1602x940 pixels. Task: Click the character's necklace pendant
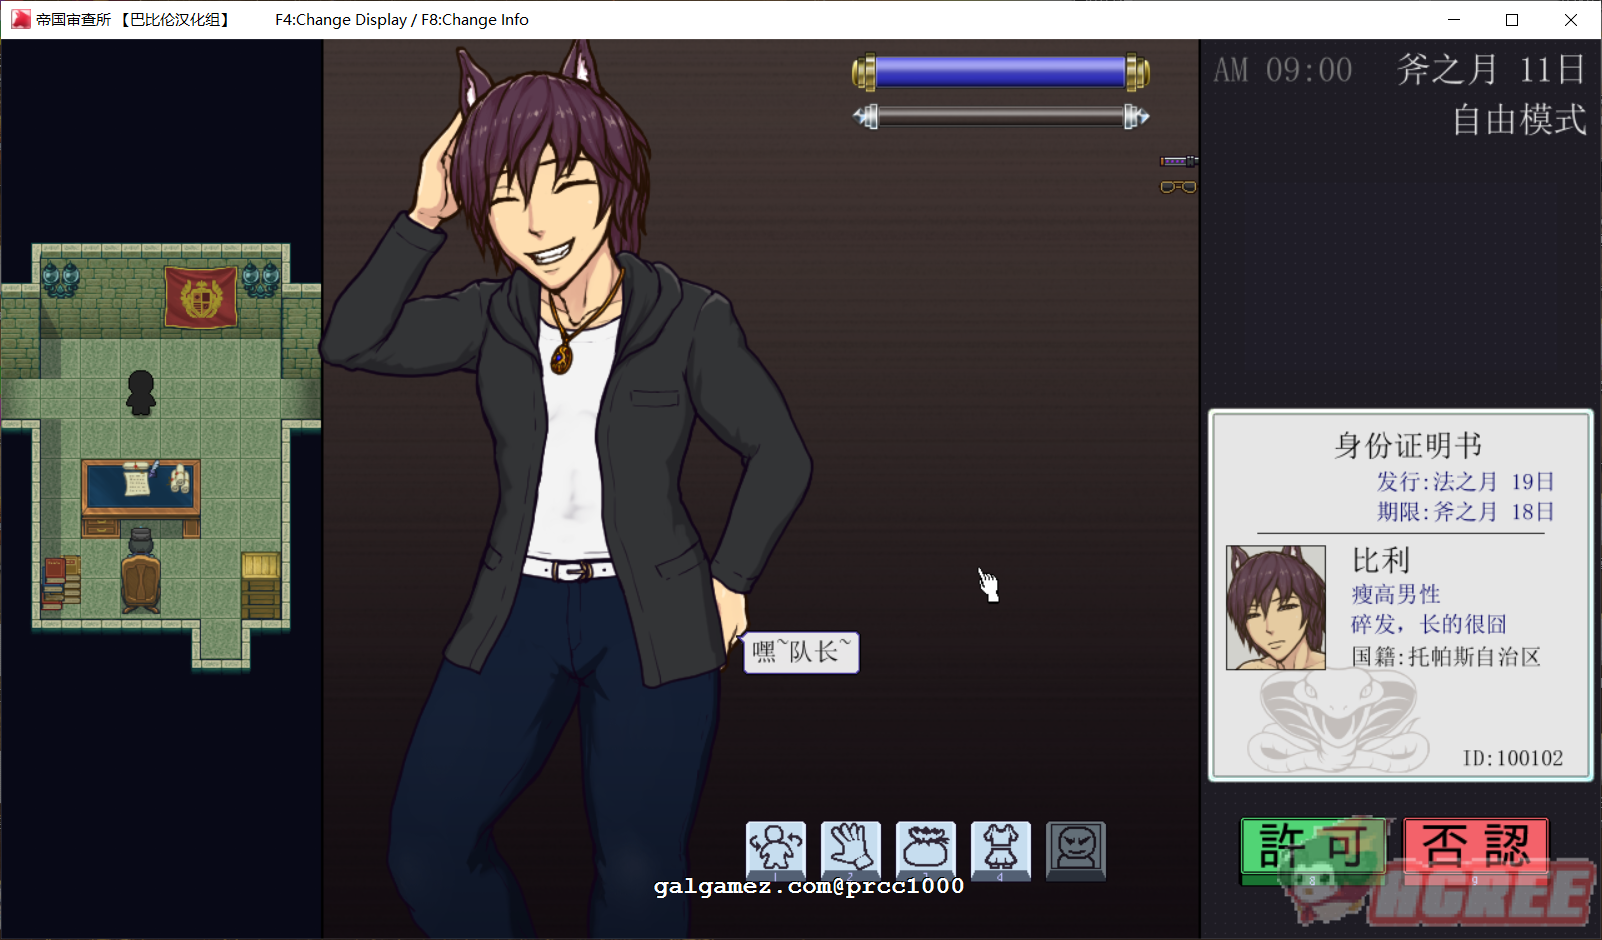562,358
